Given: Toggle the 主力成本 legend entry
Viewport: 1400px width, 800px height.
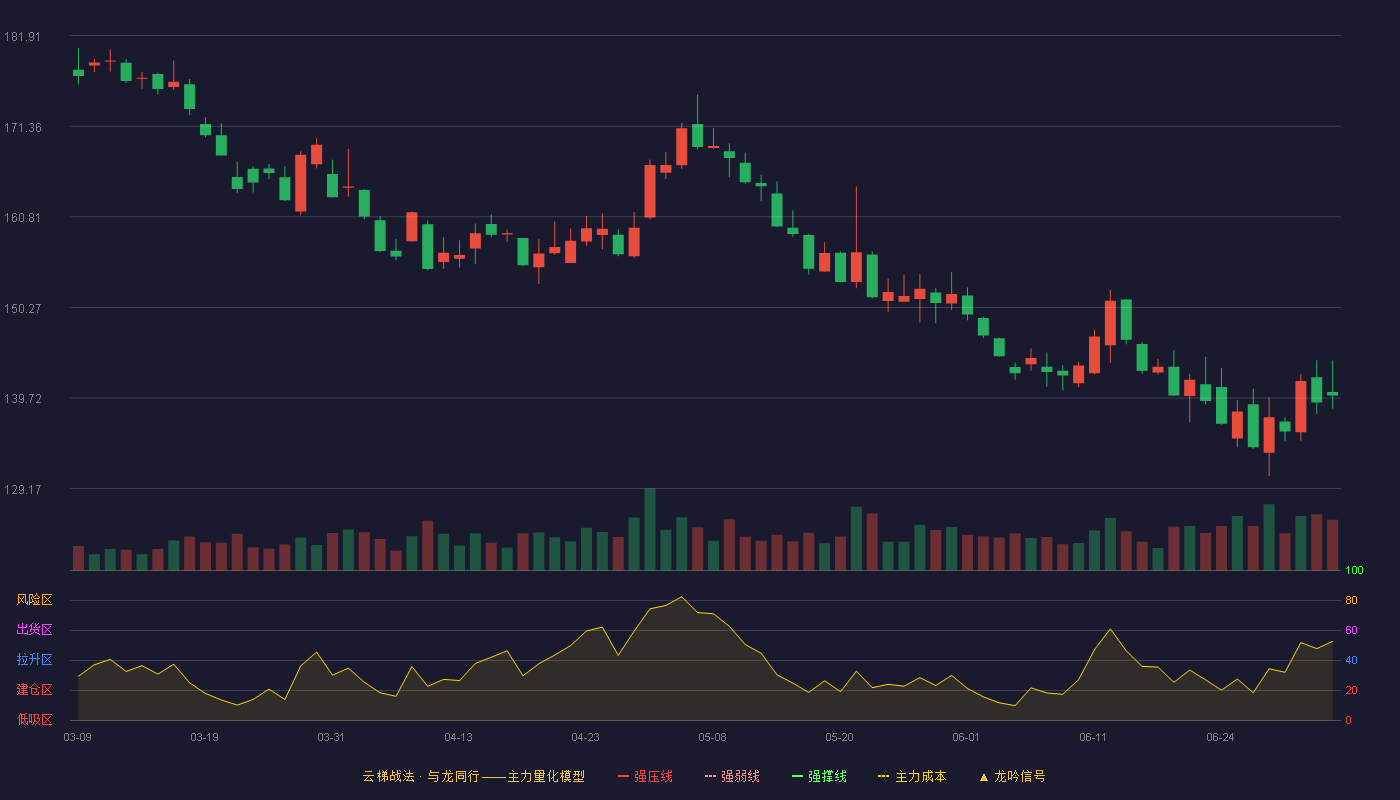Looking at the screenshot, I should tap(912, 776).
